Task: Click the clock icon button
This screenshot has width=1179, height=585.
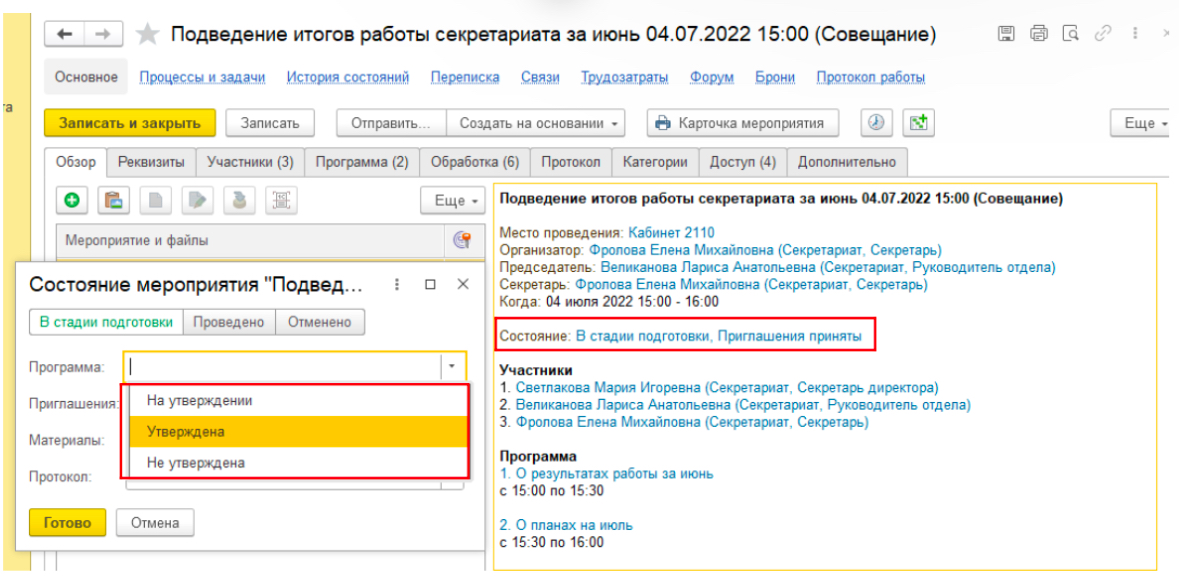Action: pyautogui.click(x=875, y=123)
